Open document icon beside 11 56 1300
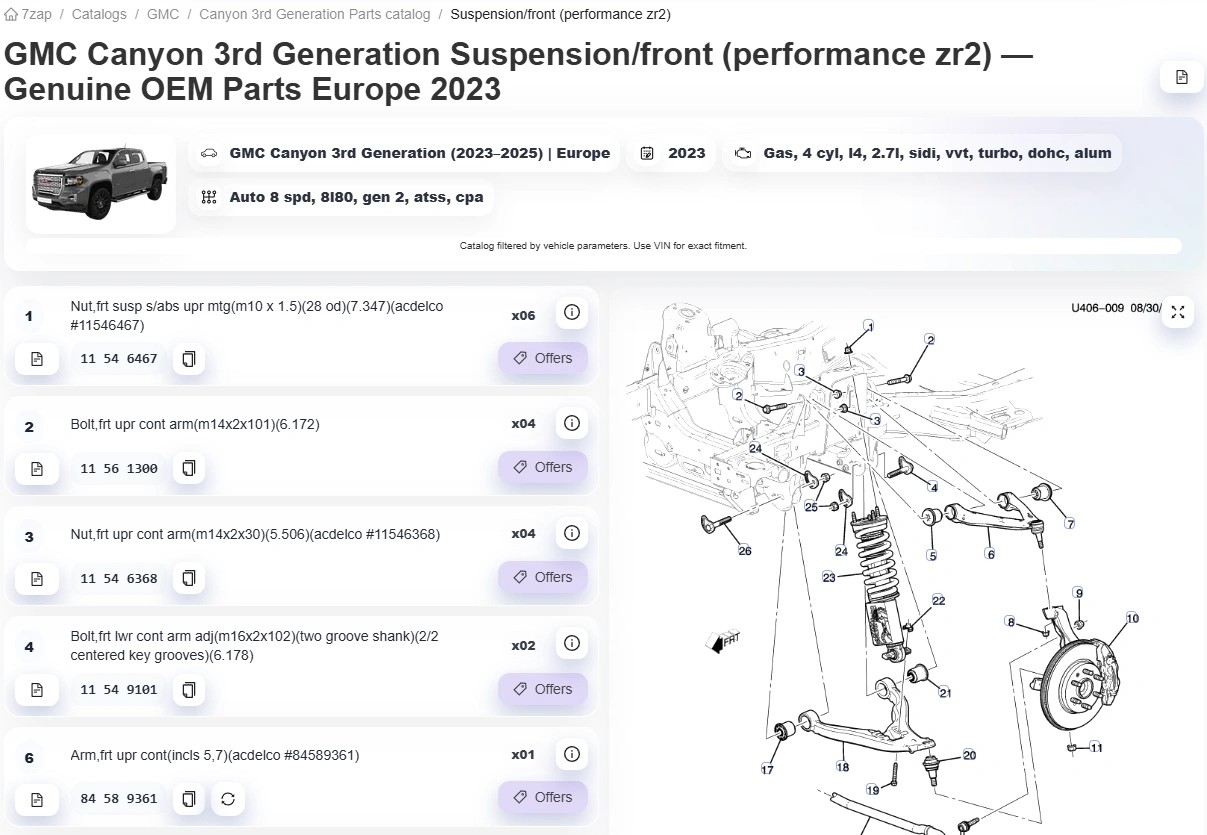Viewport: 1207px width, 835px height. click(x=37, y=468)
